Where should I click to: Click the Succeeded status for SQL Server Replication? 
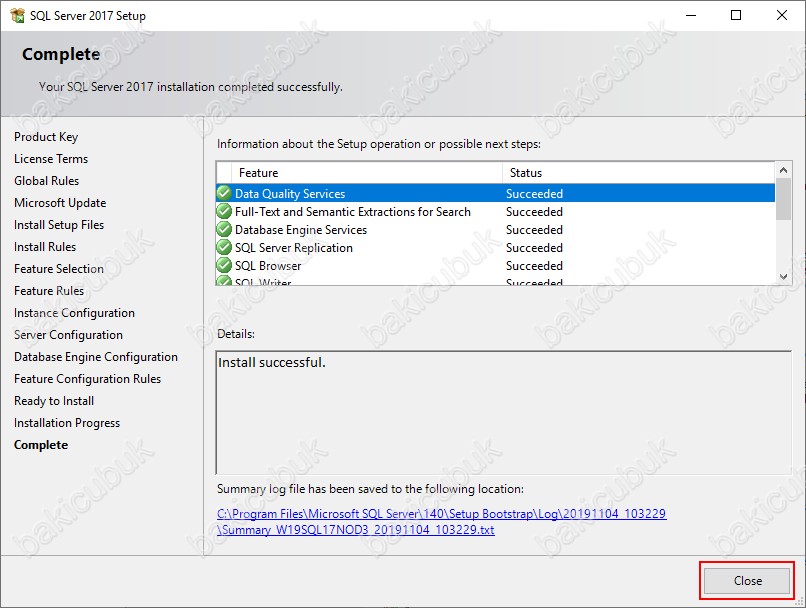534,248
